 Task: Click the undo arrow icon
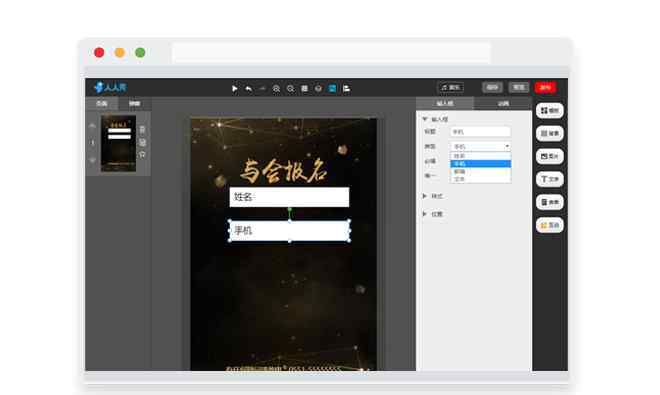pos(249,88)
